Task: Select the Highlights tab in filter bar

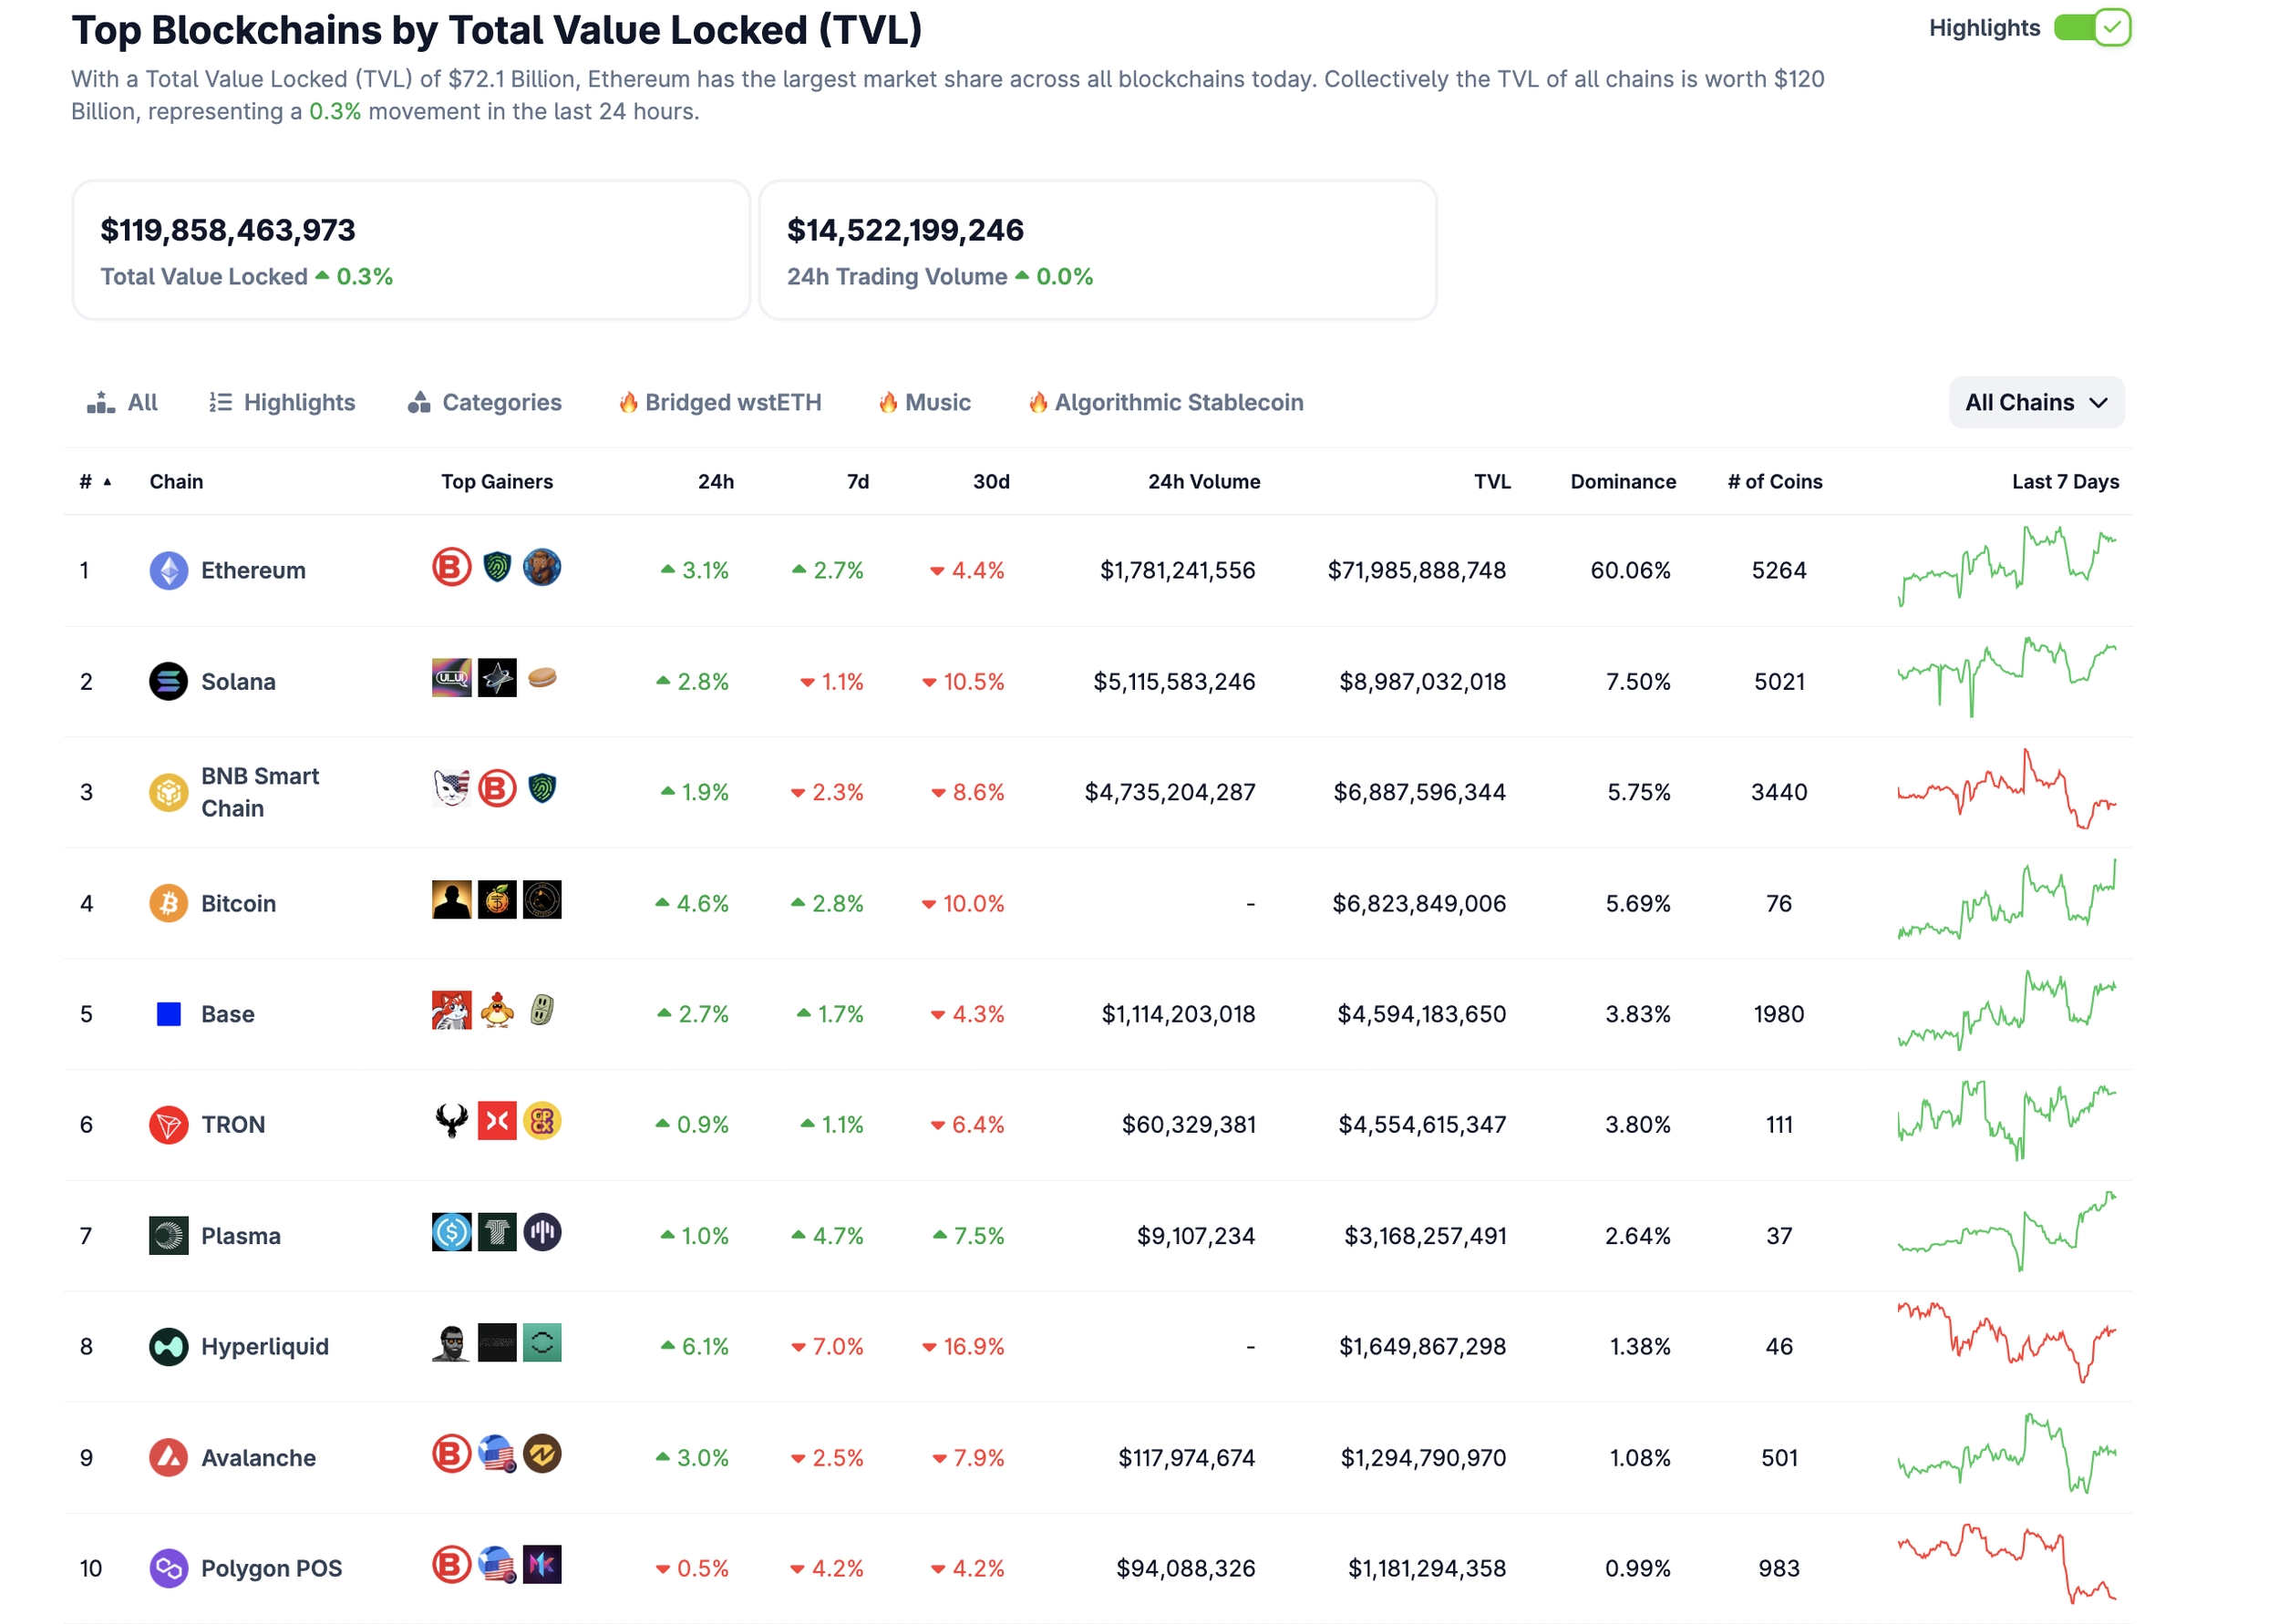Action: tap(282, 403)
